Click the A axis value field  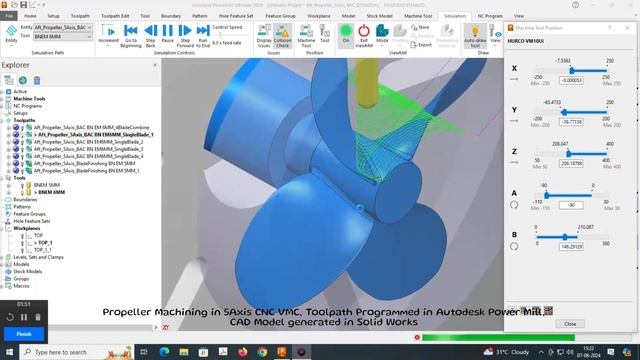pos(571,205)
